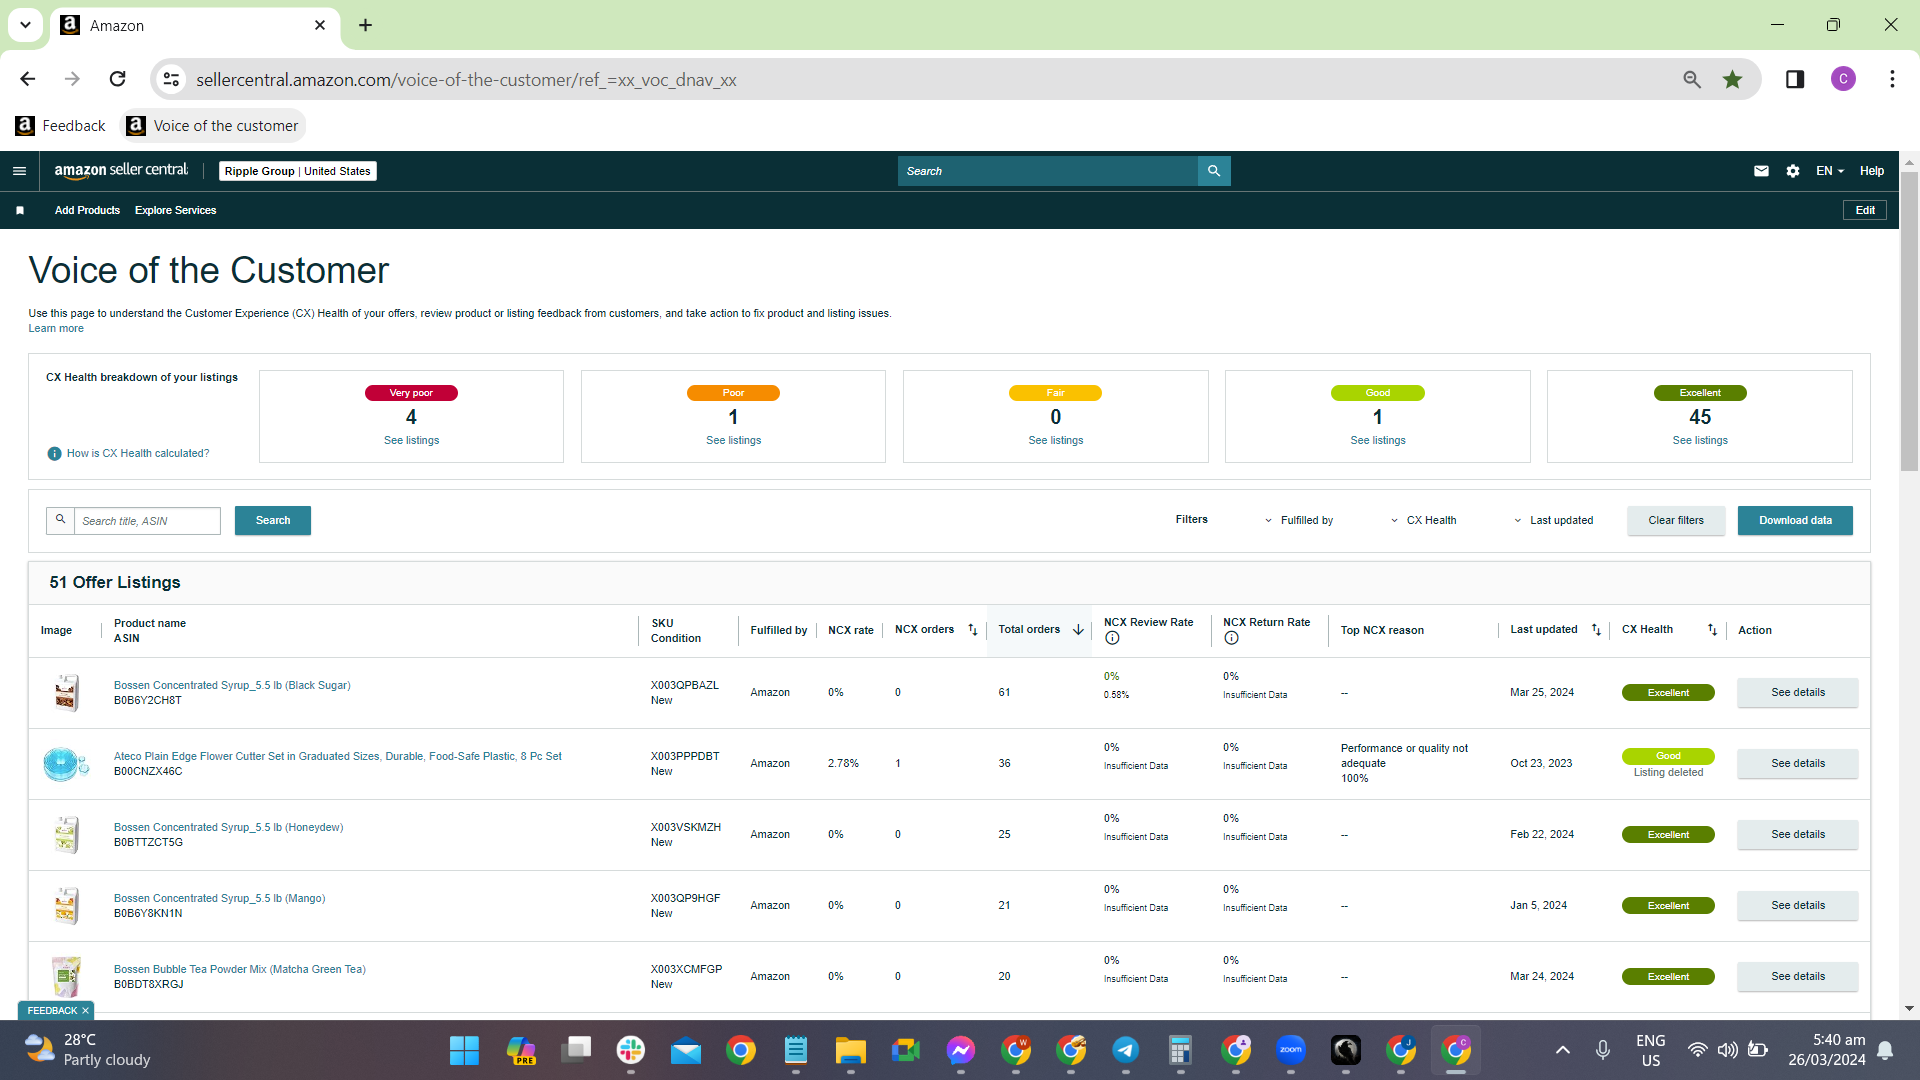This screenshot has width=1920, height=1080.
Task: Sort by CX Health arrows icon
Action: [x=1712, y=630]
